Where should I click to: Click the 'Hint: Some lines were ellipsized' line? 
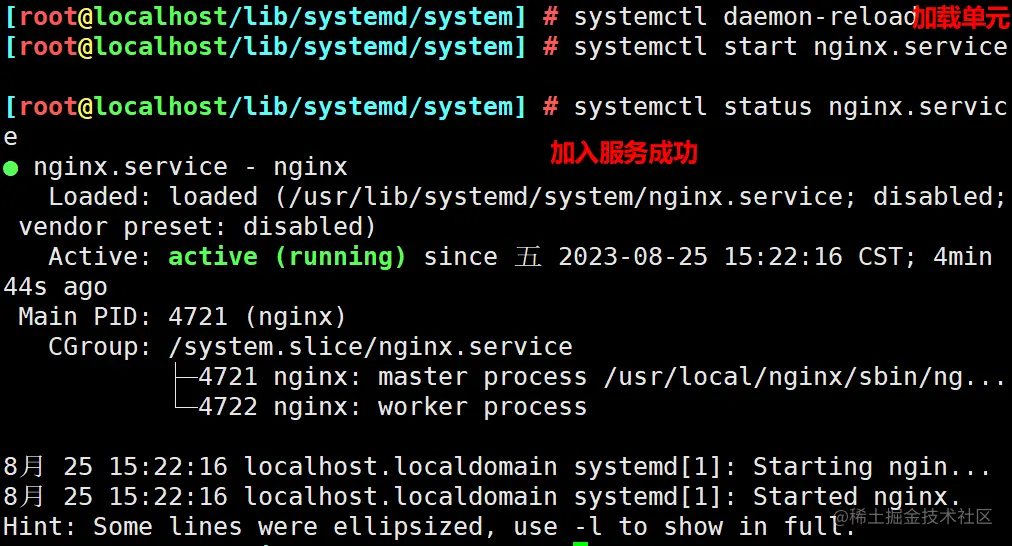click(429, 527)
